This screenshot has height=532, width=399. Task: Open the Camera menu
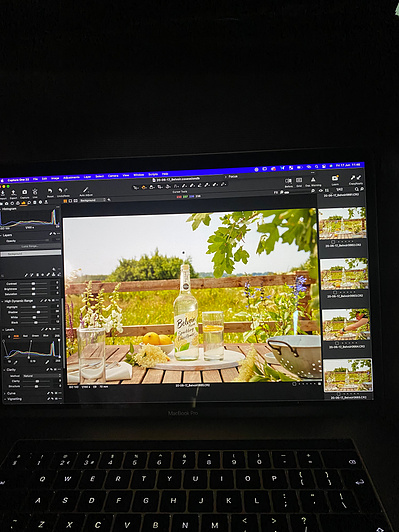tap(113, 176)
